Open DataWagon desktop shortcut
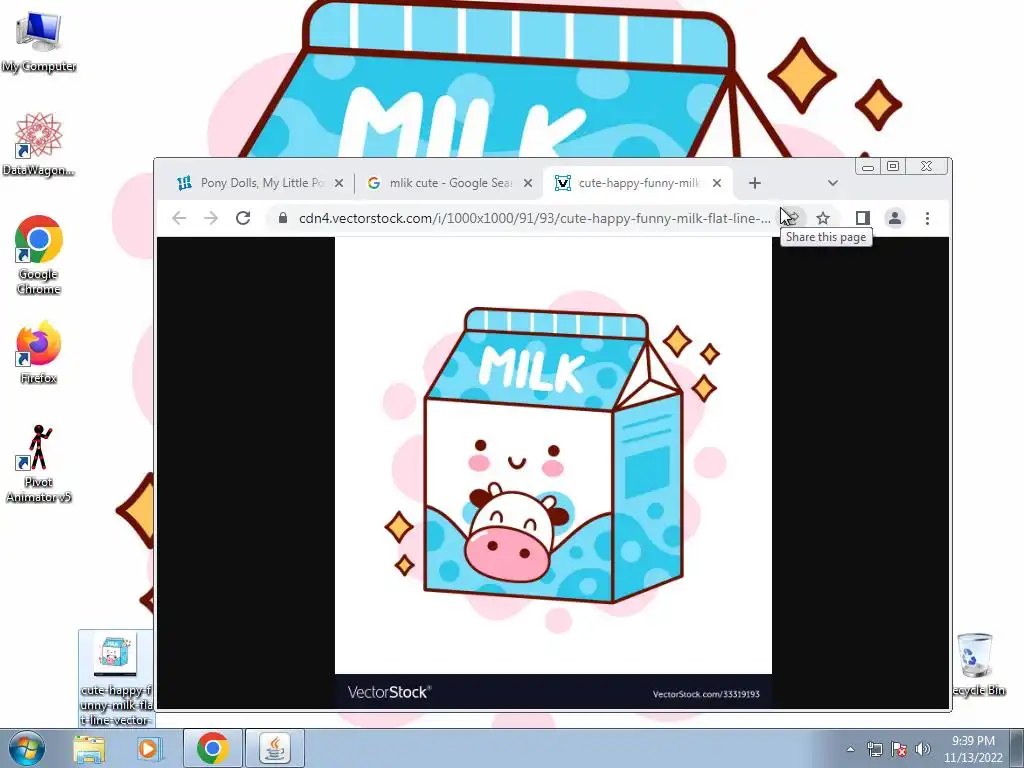Image resolution: width=1024 pixels, height=768 pixels. [39, 144]
